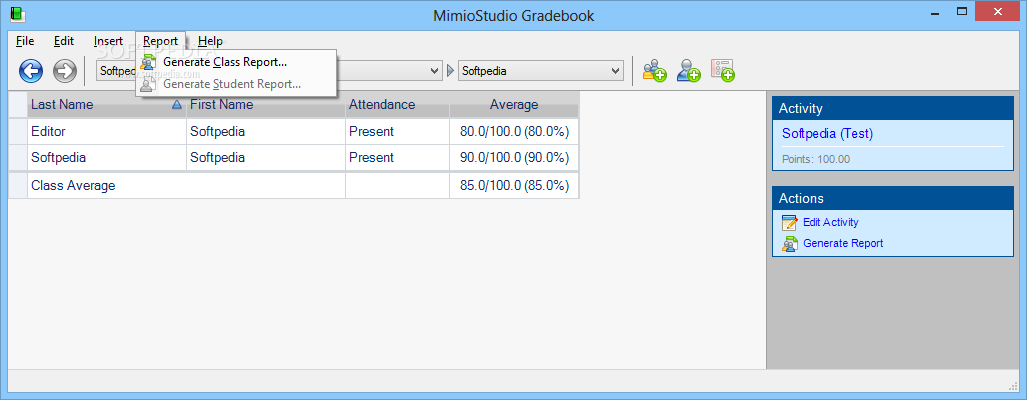Click the gray Forward navigation arrow

[x=65, y=71]
